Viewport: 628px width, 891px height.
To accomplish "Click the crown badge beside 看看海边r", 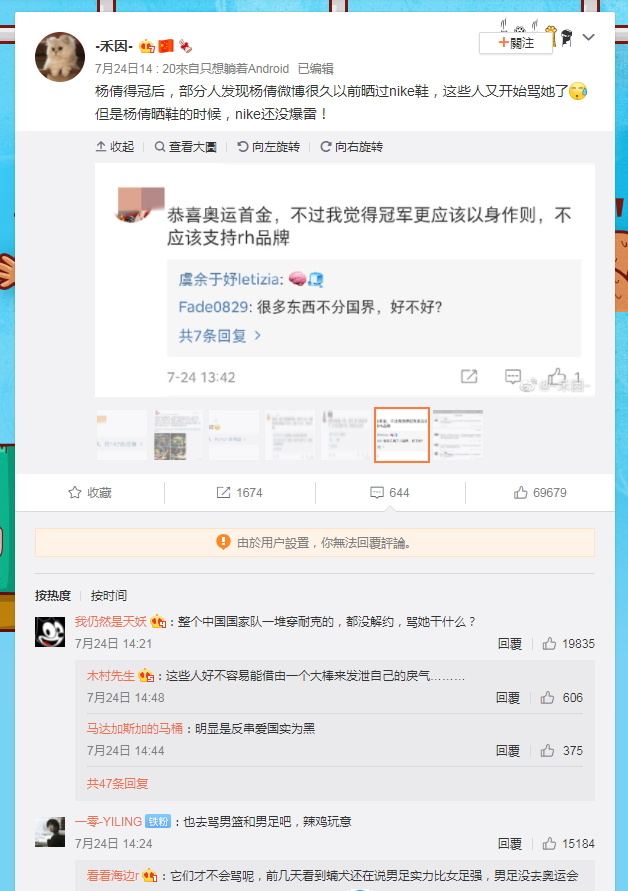I will click(149, 876).
